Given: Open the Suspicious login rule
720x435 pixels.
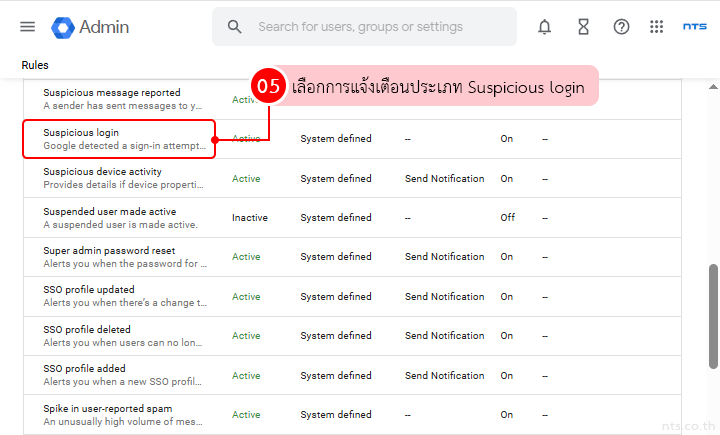Looking at the screenshot, I should pyautogui.click(x=81, y=132).
